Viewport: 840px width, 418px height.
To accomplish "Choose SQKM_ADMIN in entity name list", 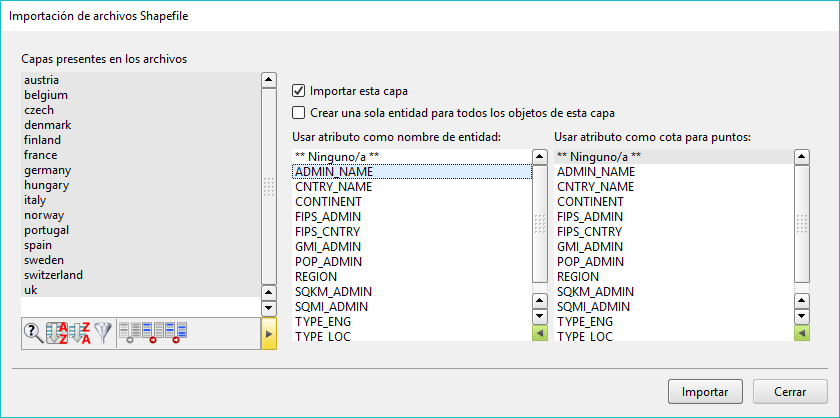I will (x=412, y=292).
